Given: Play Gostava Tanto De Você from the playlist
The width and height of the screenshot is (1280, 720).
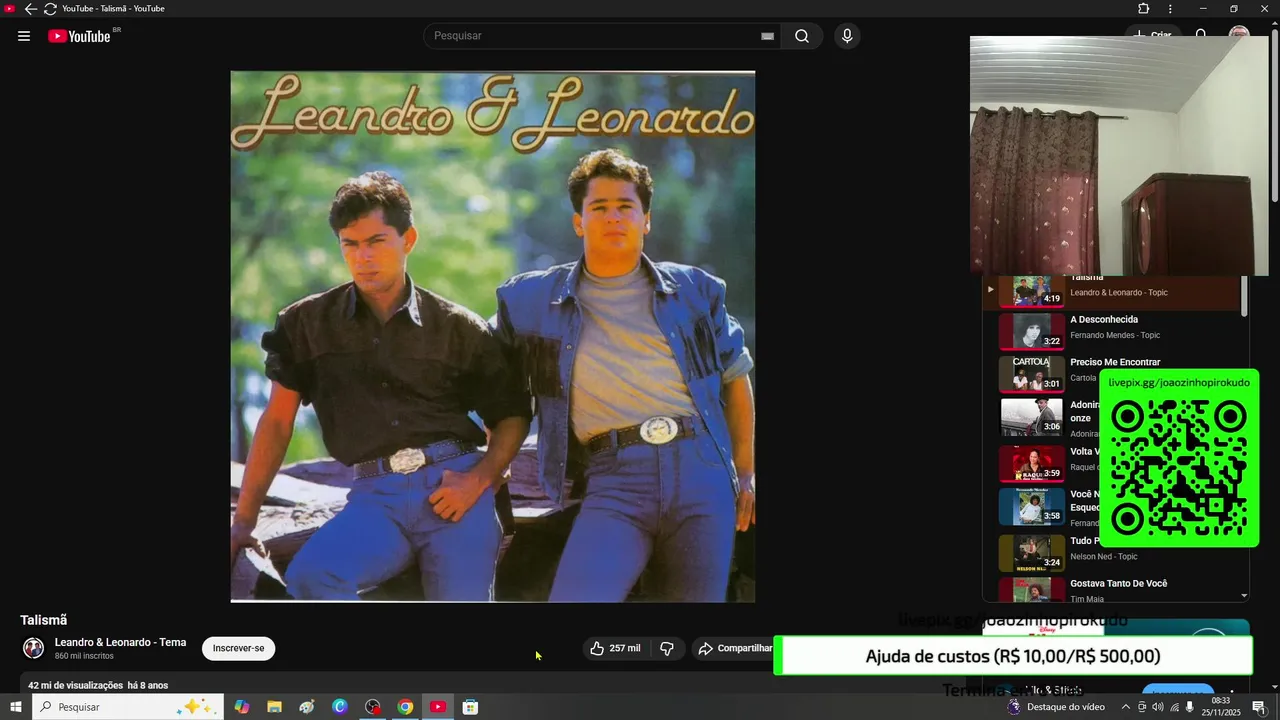Looking at the screenshot, I should [x=1119, y=583].
